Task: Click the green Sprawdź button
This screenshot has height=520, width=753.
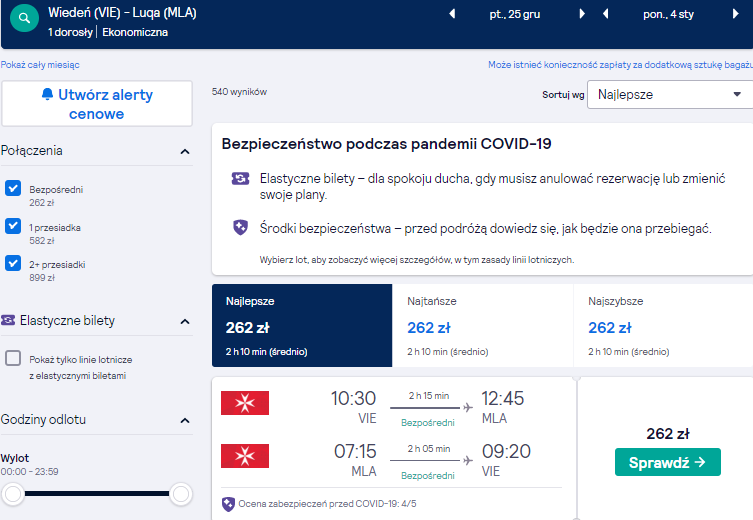Action: pos(668,462)
